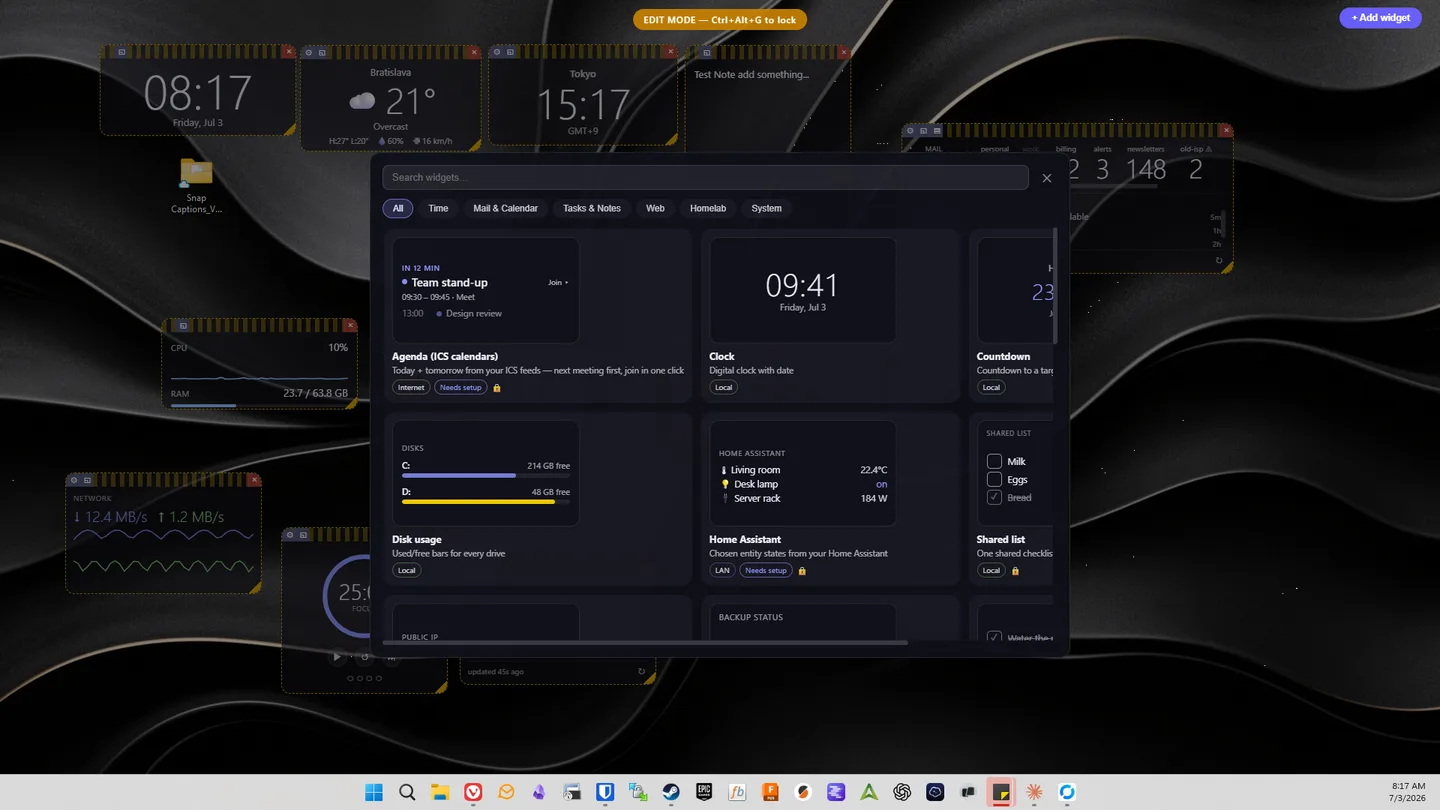Open the 8:17 AM taskbar clock
Image resolution: width=1440 pixels, height=810 pixels.
point(1408,793)
